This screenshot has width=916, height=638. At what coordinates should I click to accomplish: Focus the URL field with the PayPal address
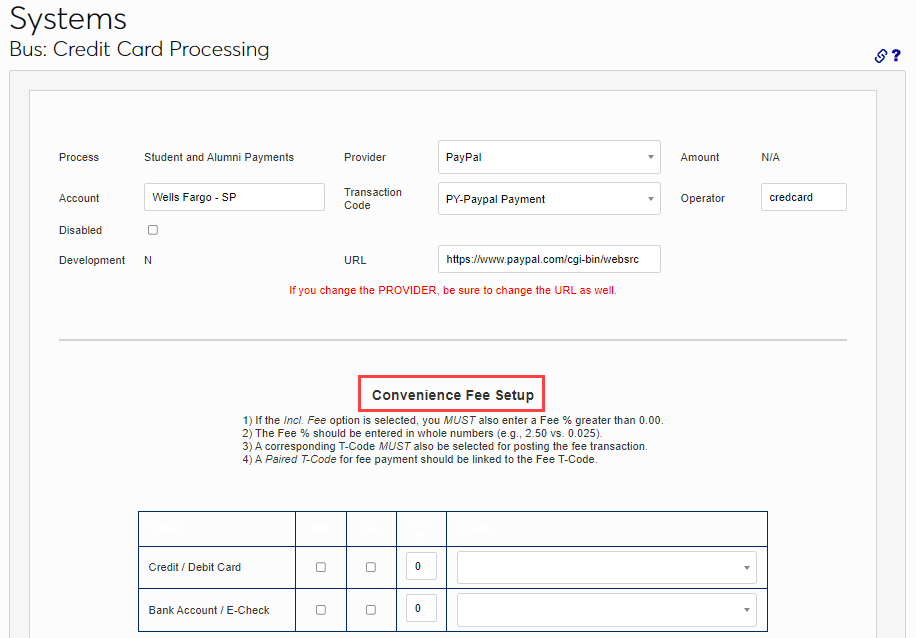click(x=549, y=259)
